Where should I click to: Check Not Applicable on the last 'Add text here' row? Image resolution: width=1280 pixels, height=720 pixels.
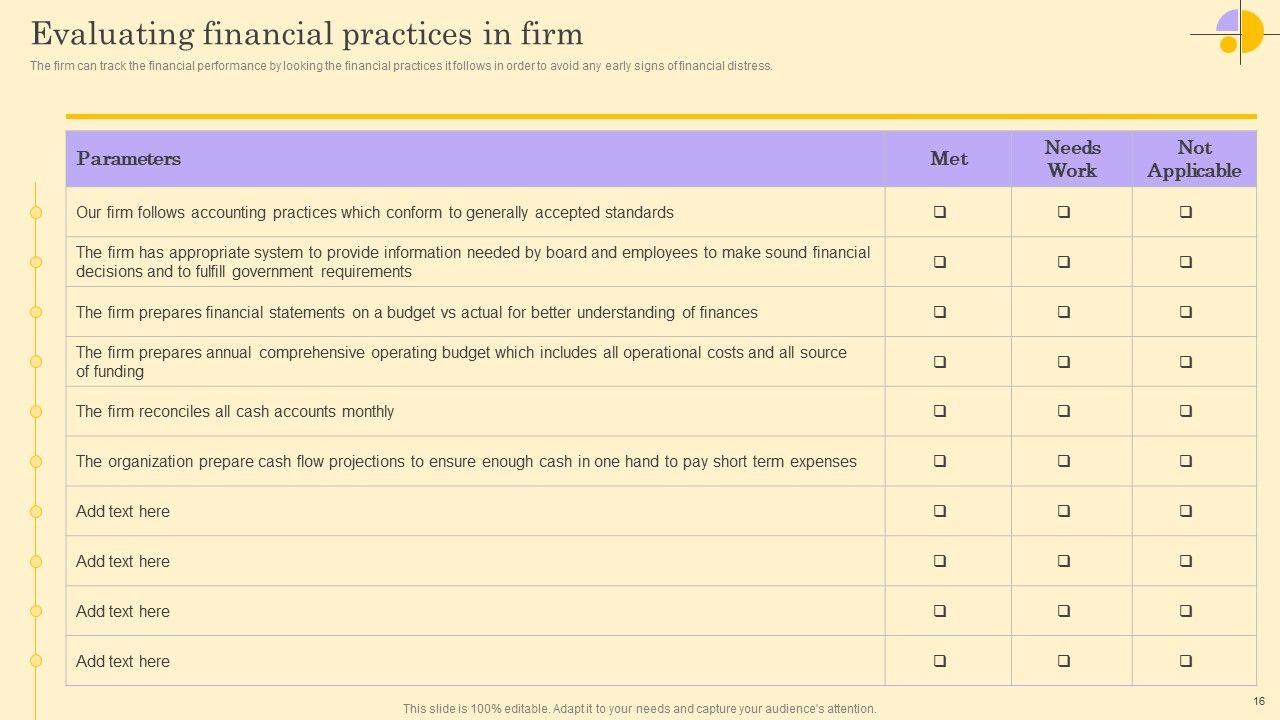(1185, 661)
